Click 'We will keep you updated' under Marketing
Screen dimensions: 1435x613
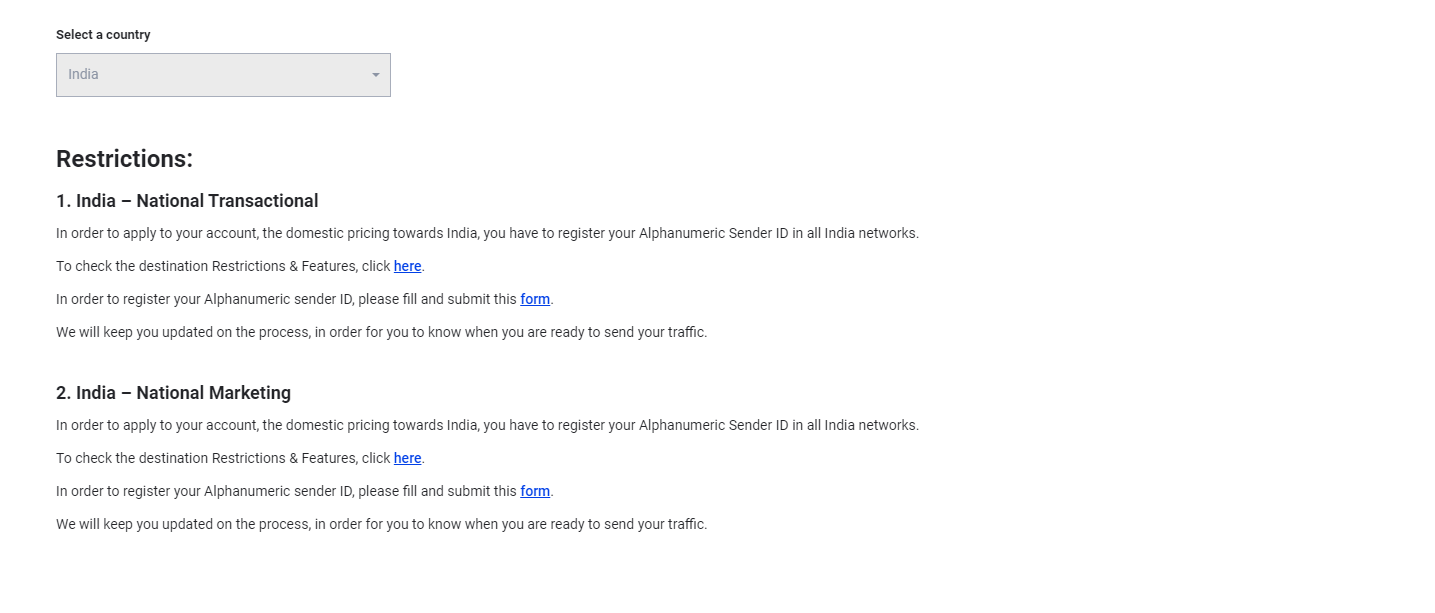point(381,524)
